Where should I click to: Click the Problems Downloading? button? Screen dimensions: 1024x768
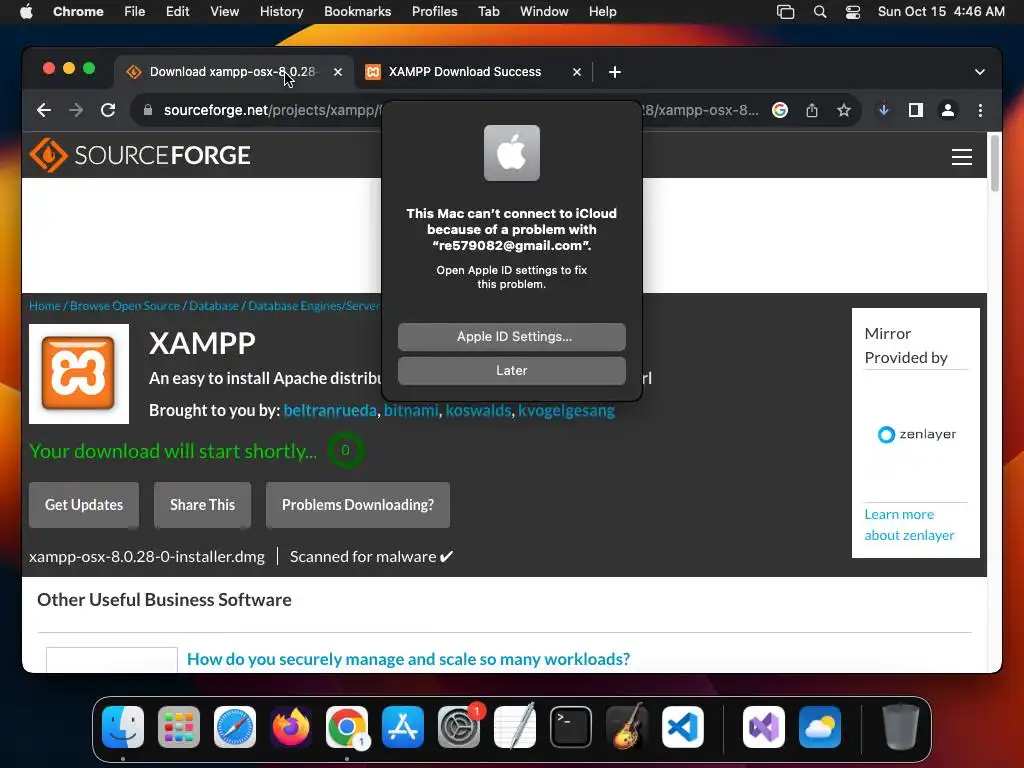[358, 505]
